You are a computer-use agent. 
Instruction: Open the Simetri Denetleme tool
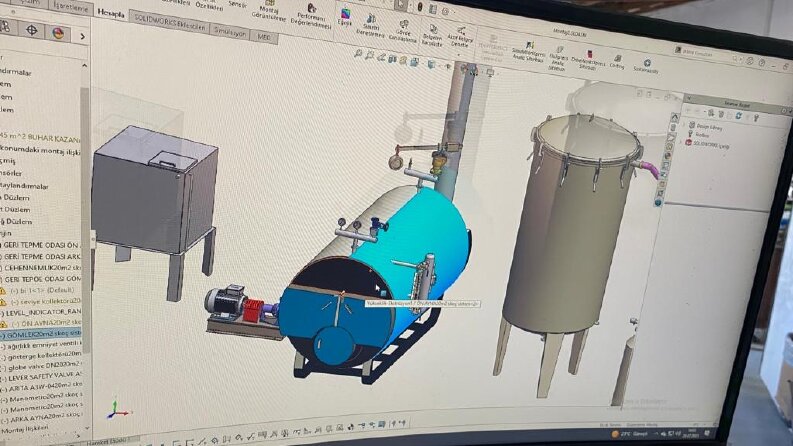pyautogui.click(x=370, y=26)
